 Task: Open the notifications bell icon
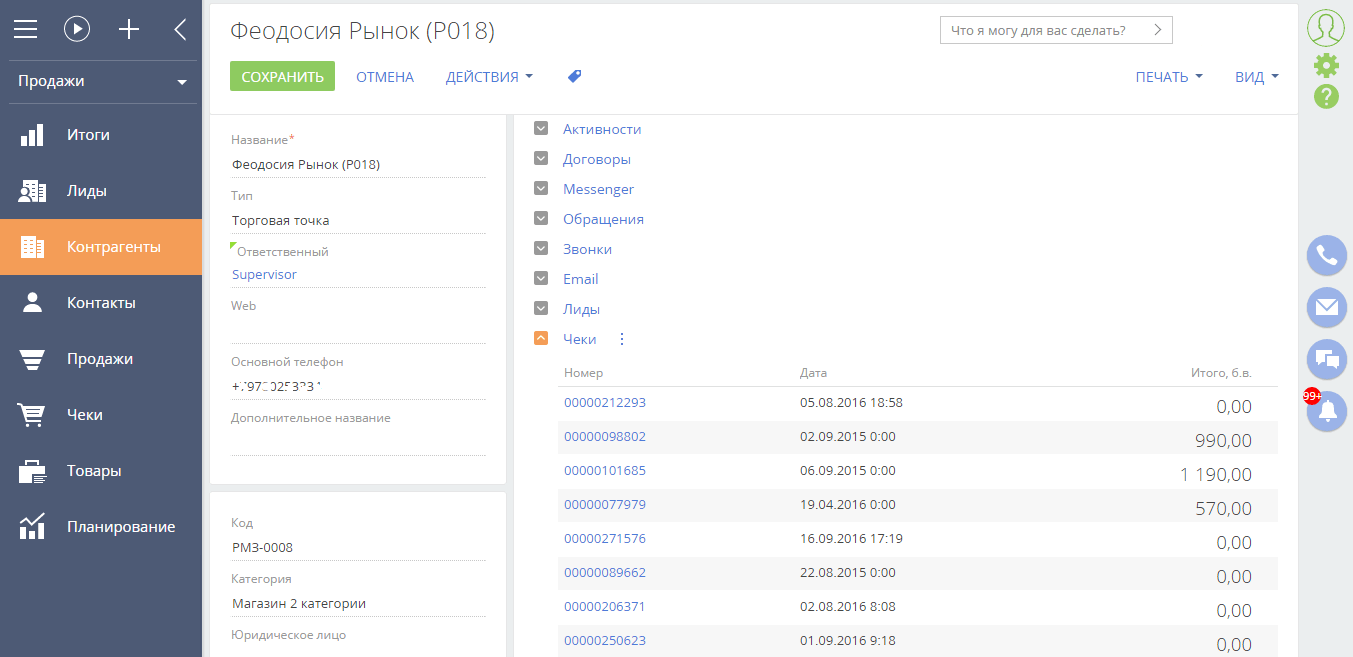tap(1327, 411)
